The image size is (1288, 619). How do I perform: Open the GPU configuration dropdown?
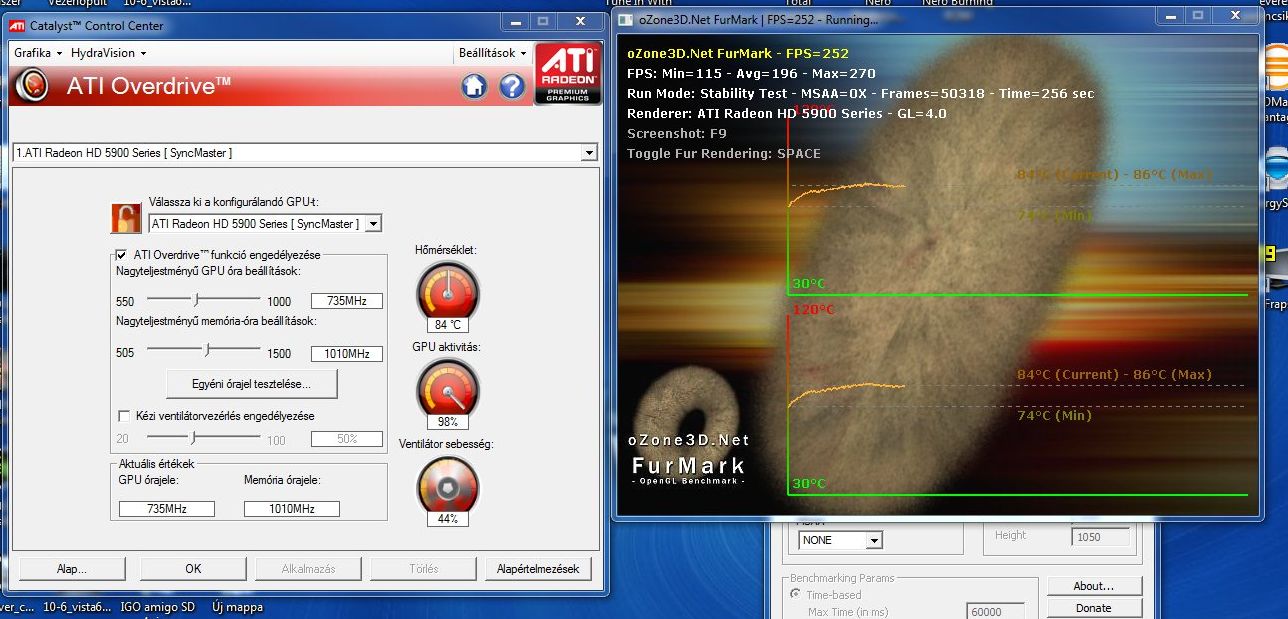tap(373, 224)
